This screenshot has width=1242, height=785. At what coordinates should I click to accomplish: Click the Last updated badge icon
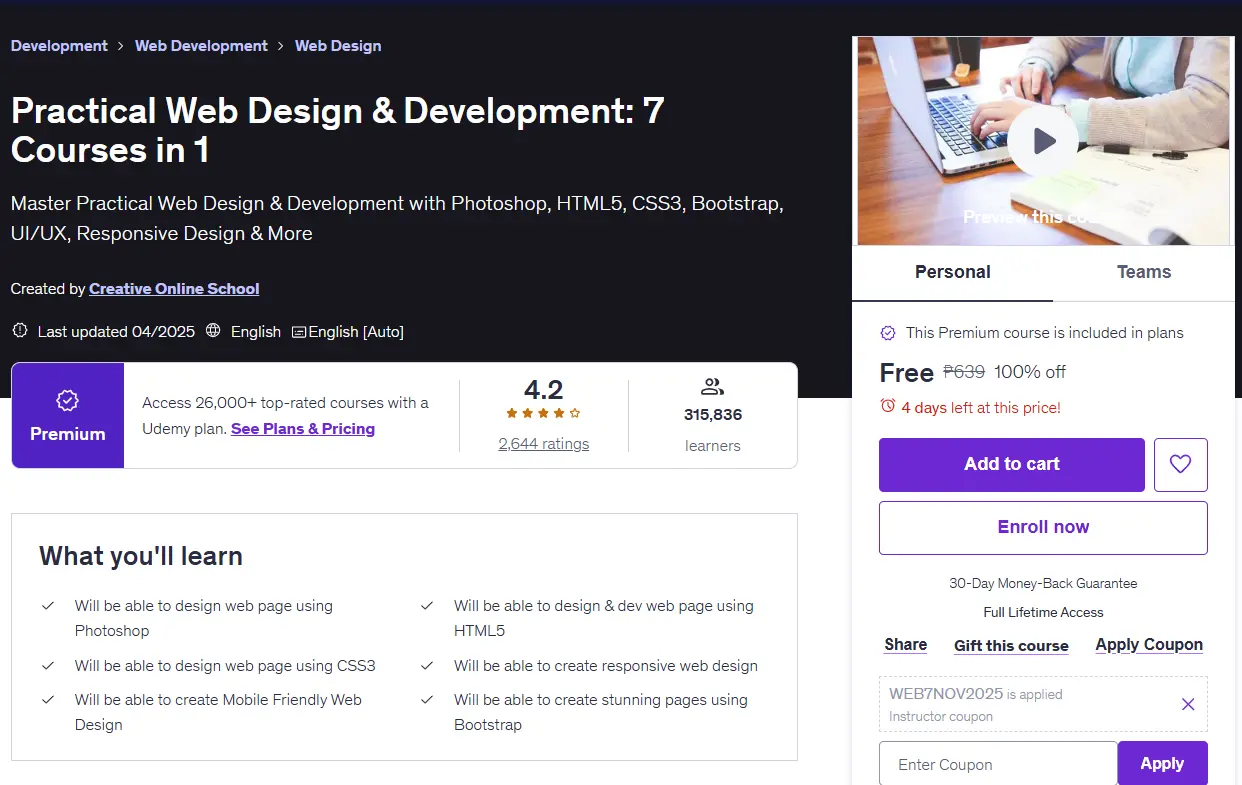19,331
